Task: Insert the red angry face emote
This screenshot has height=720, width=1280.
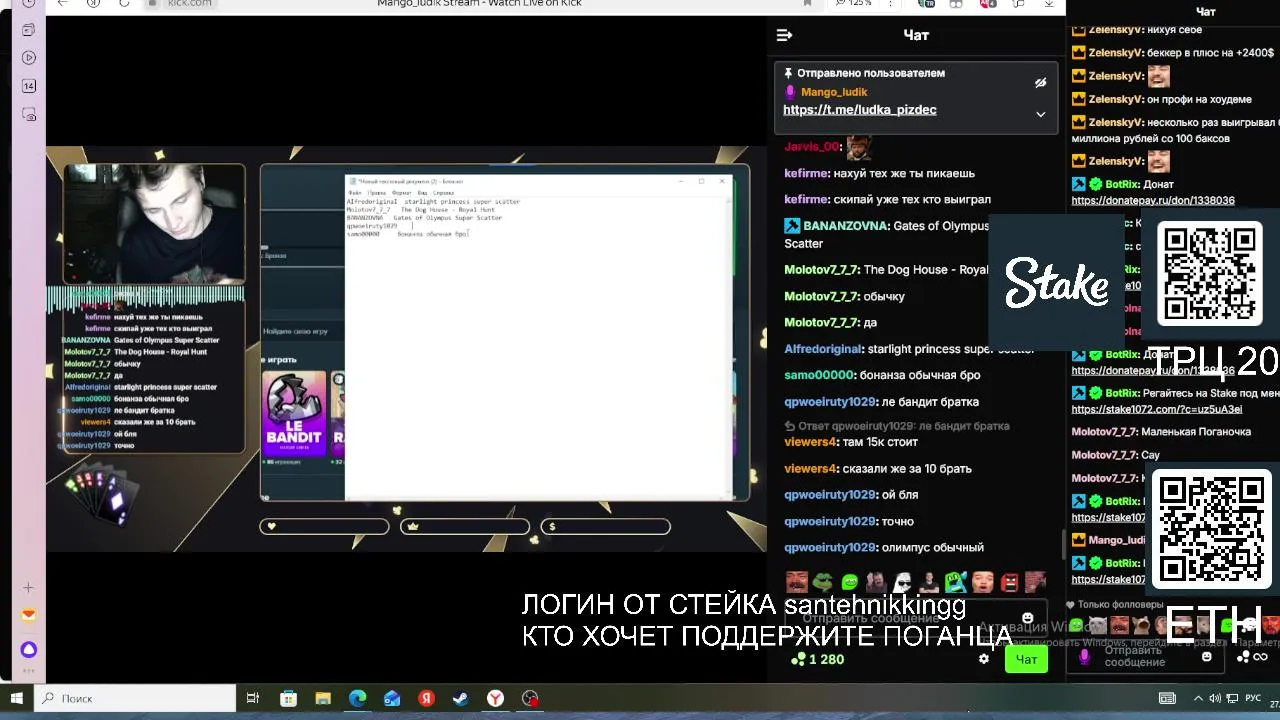Action: (x=1009, y=582)
